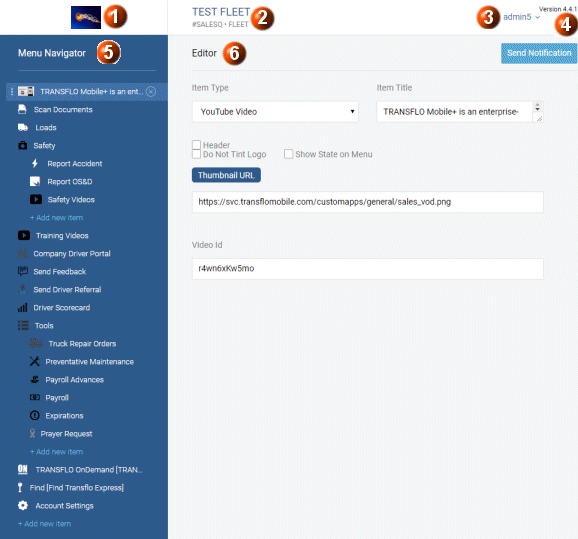Click the Expirations alert icon

click(x=35, y=415)
